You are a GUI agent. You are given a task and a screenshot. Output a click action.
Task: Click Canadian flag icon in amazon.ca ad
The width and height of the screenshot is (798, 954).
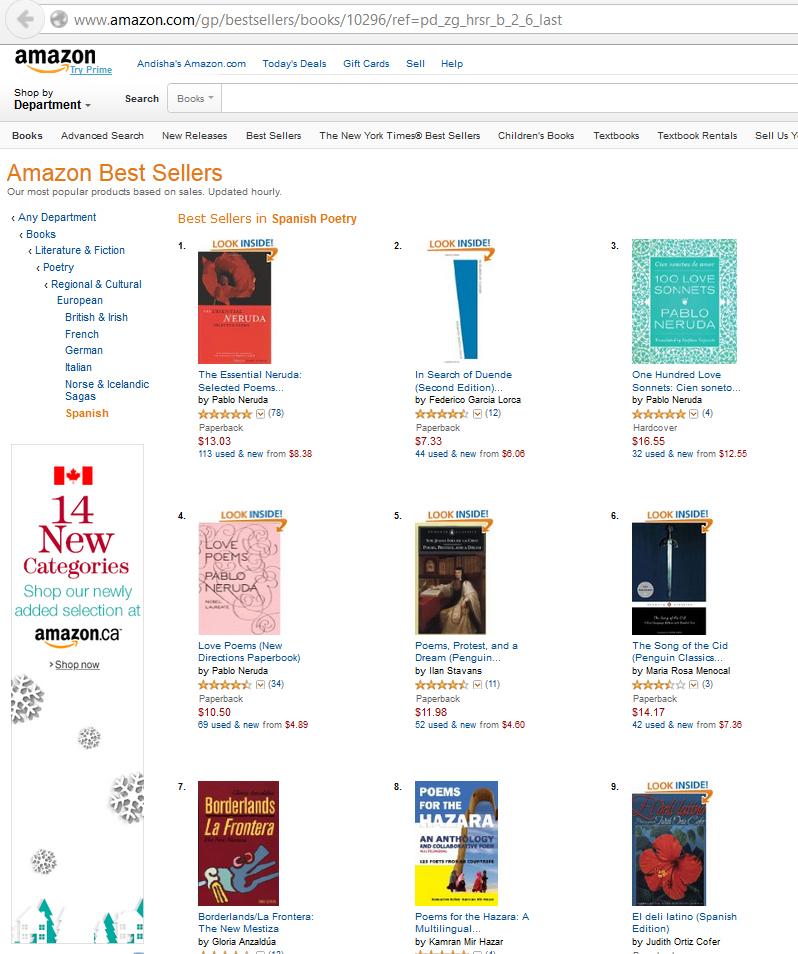coord(73,475)
